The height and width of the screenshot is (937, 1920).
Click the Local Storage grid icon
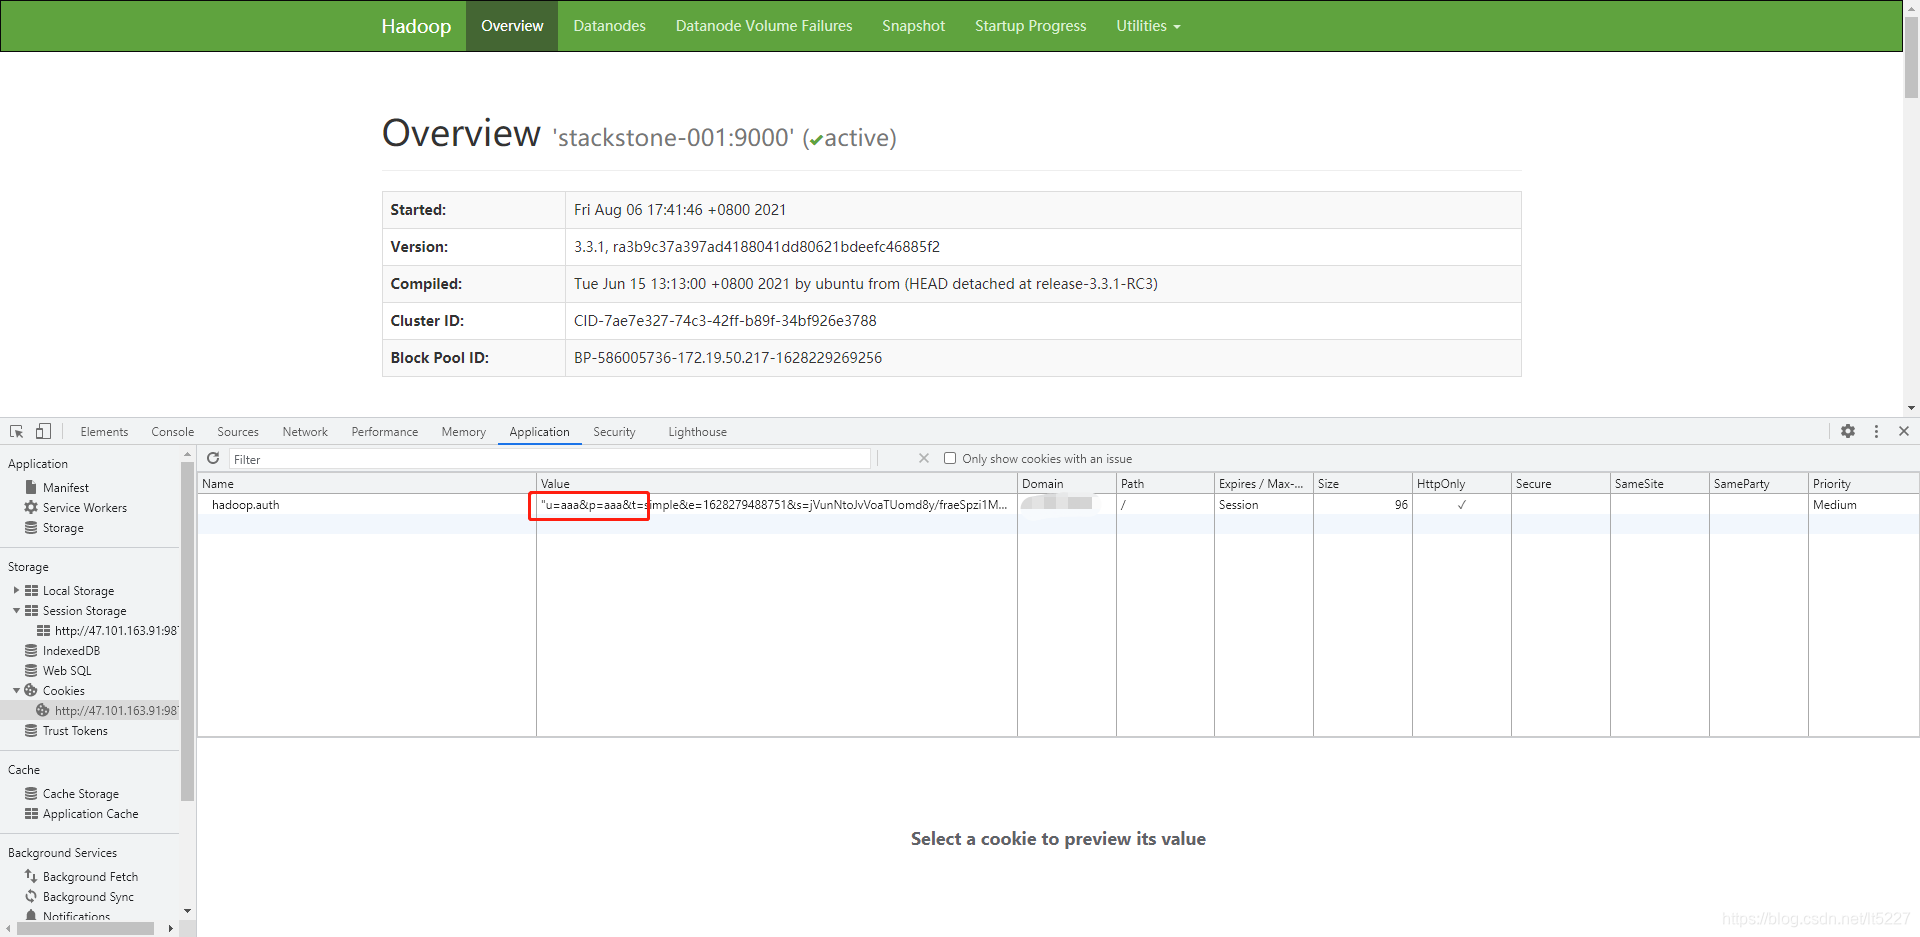click(31, 590)
